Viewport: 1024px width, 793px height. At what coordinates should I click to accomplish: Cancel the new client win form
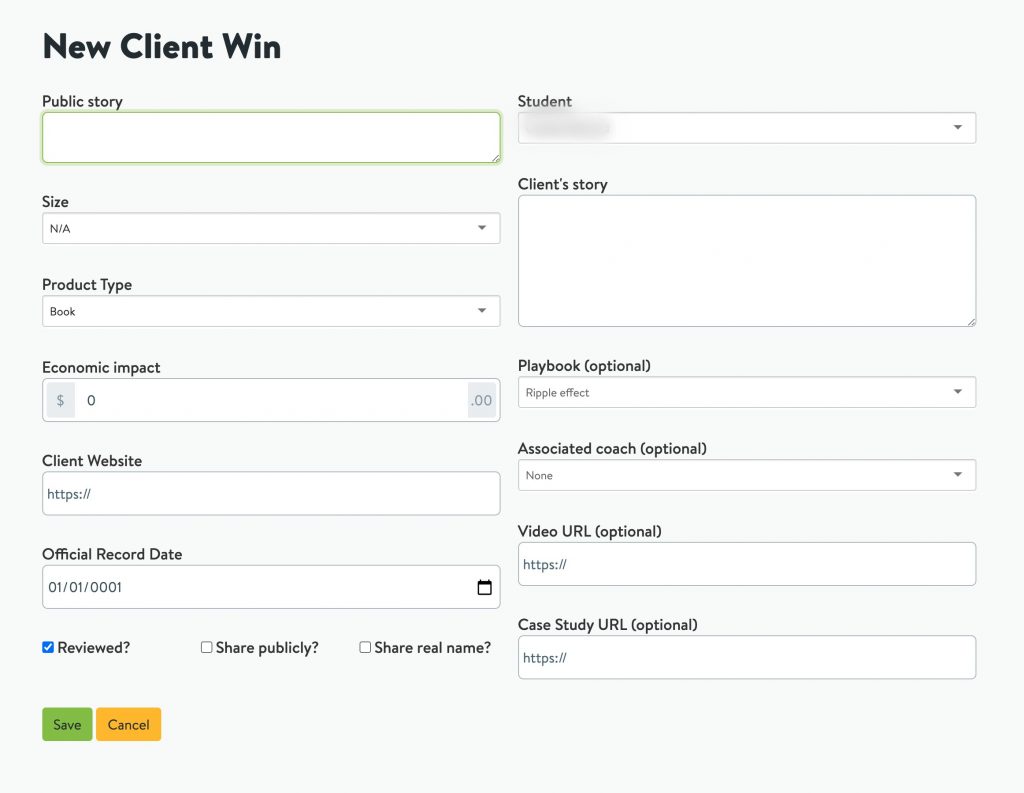(129, 724)
